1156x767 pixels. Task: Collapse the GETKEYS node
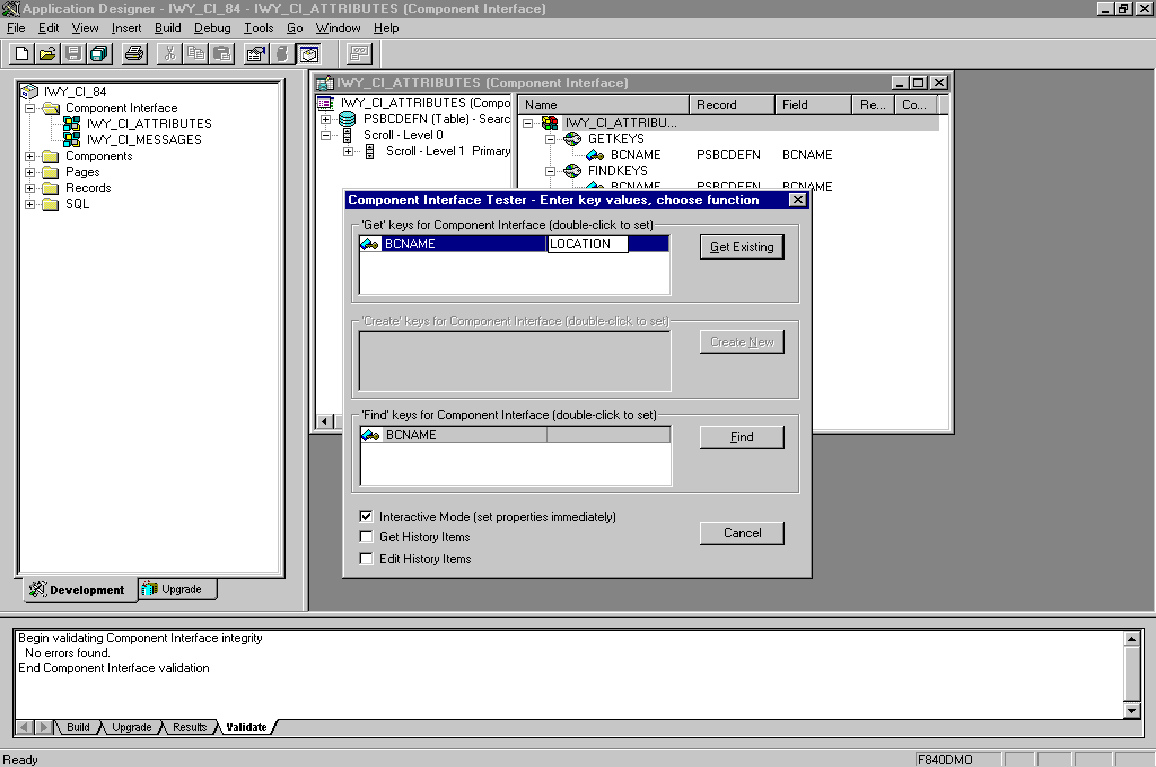pyautogui.click(x=550, y=139)
